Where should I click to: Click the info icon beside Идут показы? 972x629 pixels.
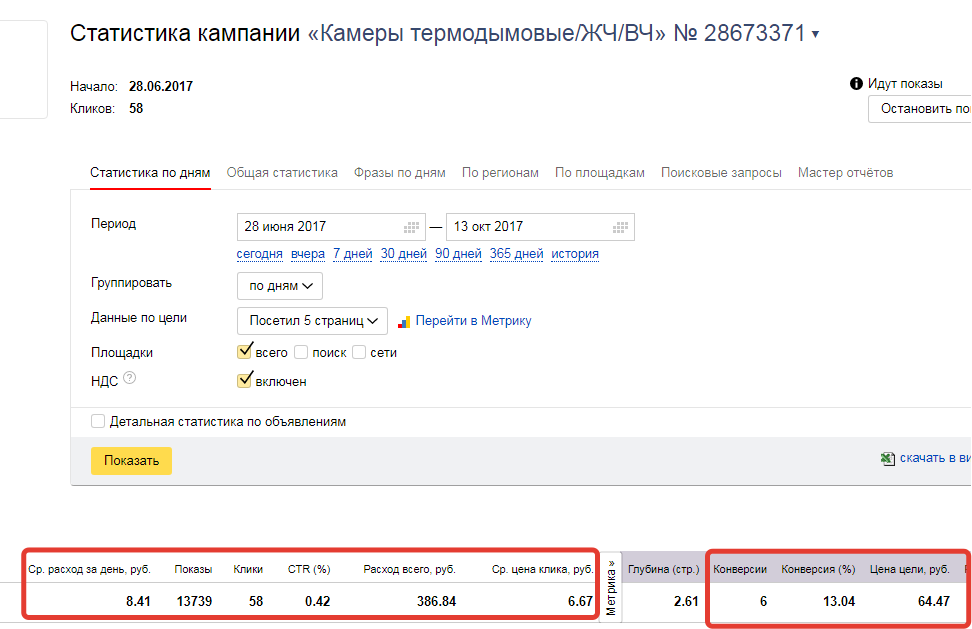click(x=856, y=84)
